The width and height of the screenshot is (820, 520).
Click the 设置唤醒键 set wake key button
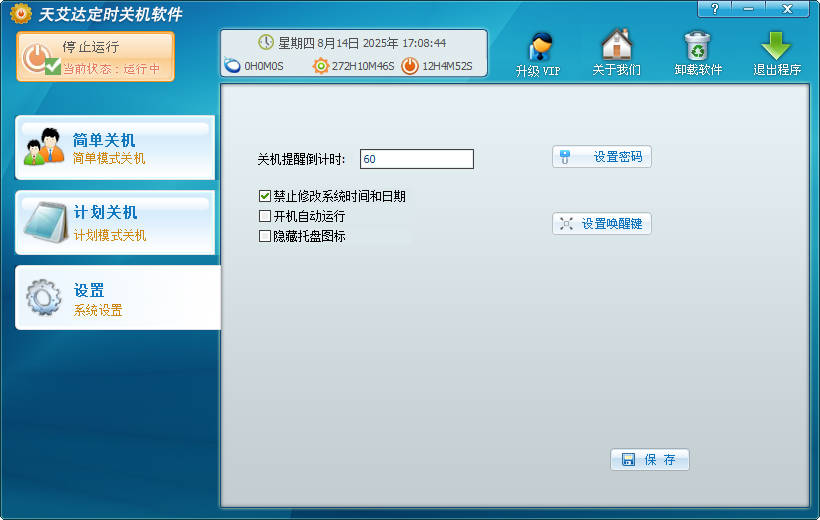[x=602, y=223]
